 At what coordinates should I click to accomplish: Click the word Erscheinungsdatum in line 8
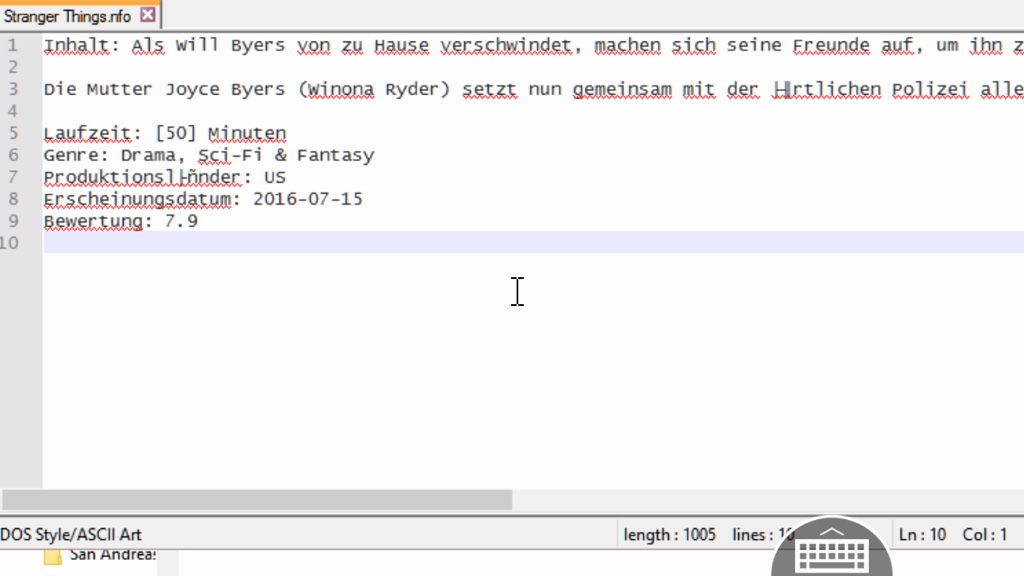tap(137, 199)
